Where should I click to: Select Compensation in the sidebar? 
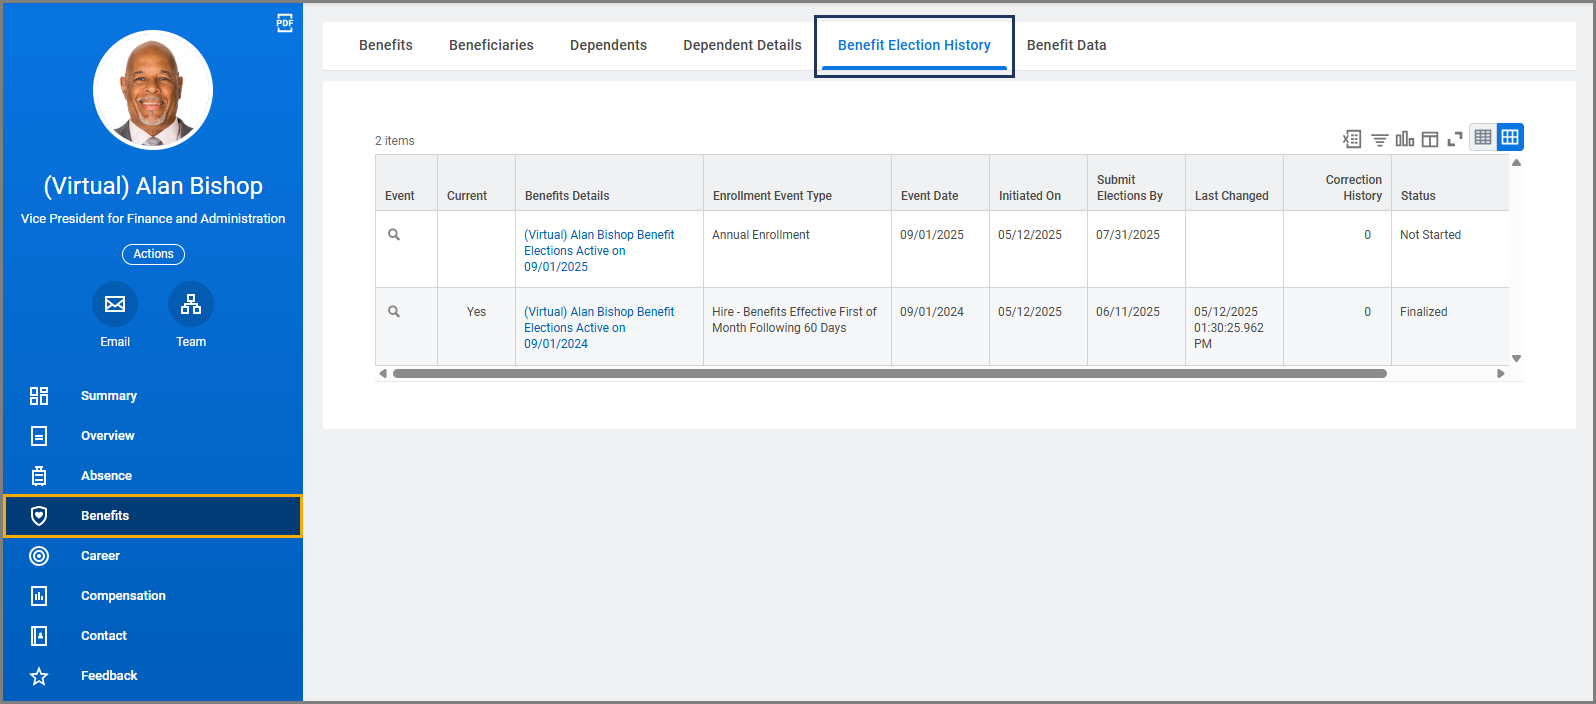coord(123,596)
